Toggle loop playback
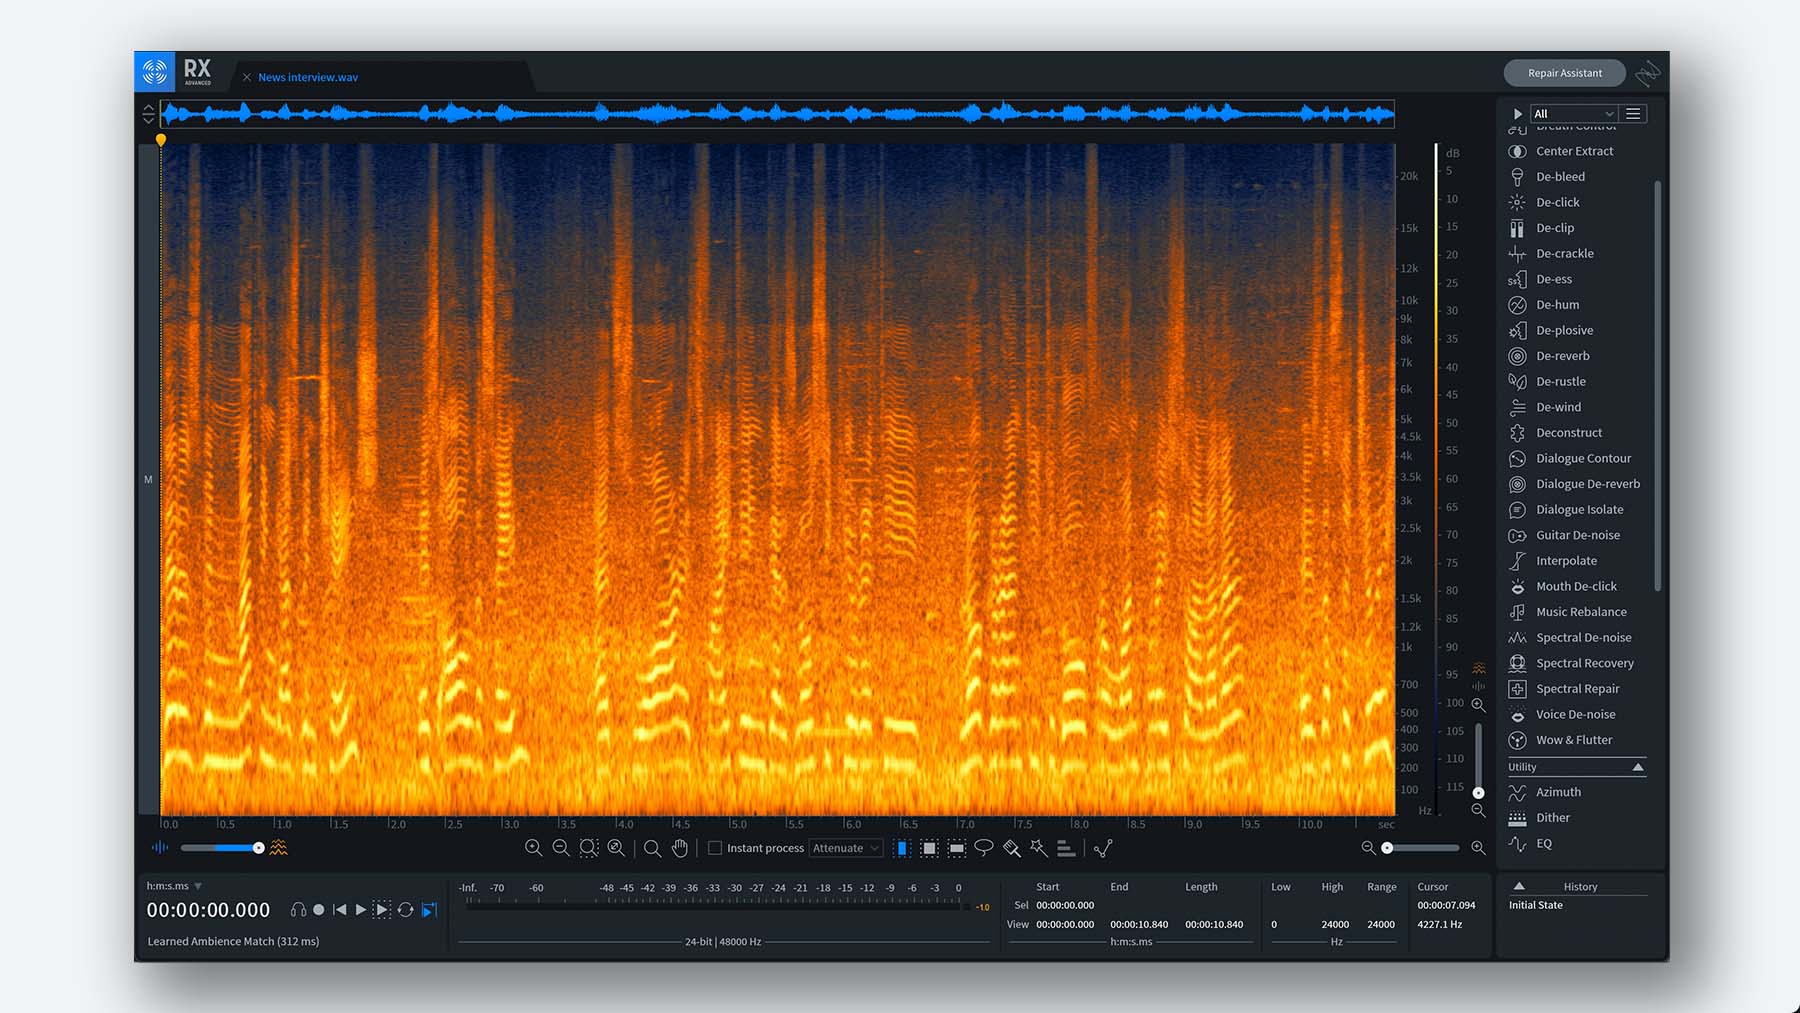The height and width of the screenshot is (1013, 1800). click(x=405, y=910)
